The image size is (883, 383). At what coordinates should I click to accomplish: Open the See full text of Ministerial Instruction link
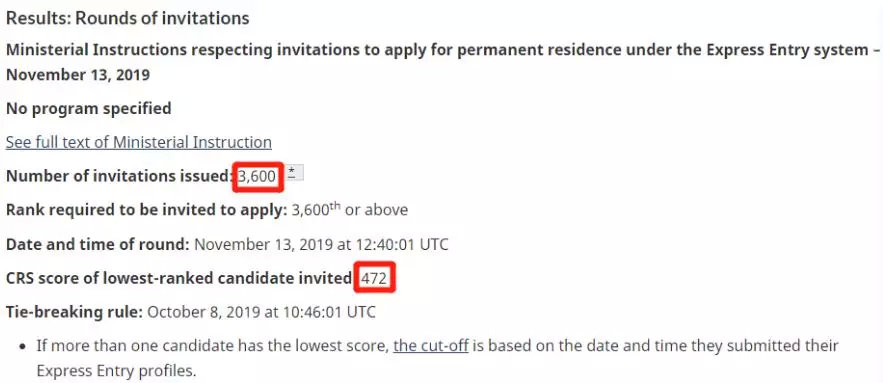coord(139,142)
